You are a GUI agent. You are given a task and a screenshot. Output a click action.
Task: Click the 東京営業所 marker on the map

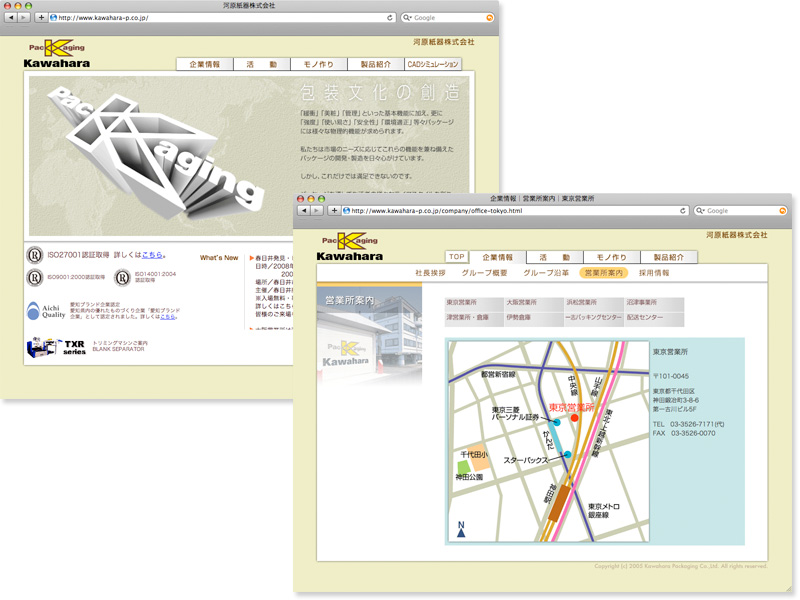point(574,419)
